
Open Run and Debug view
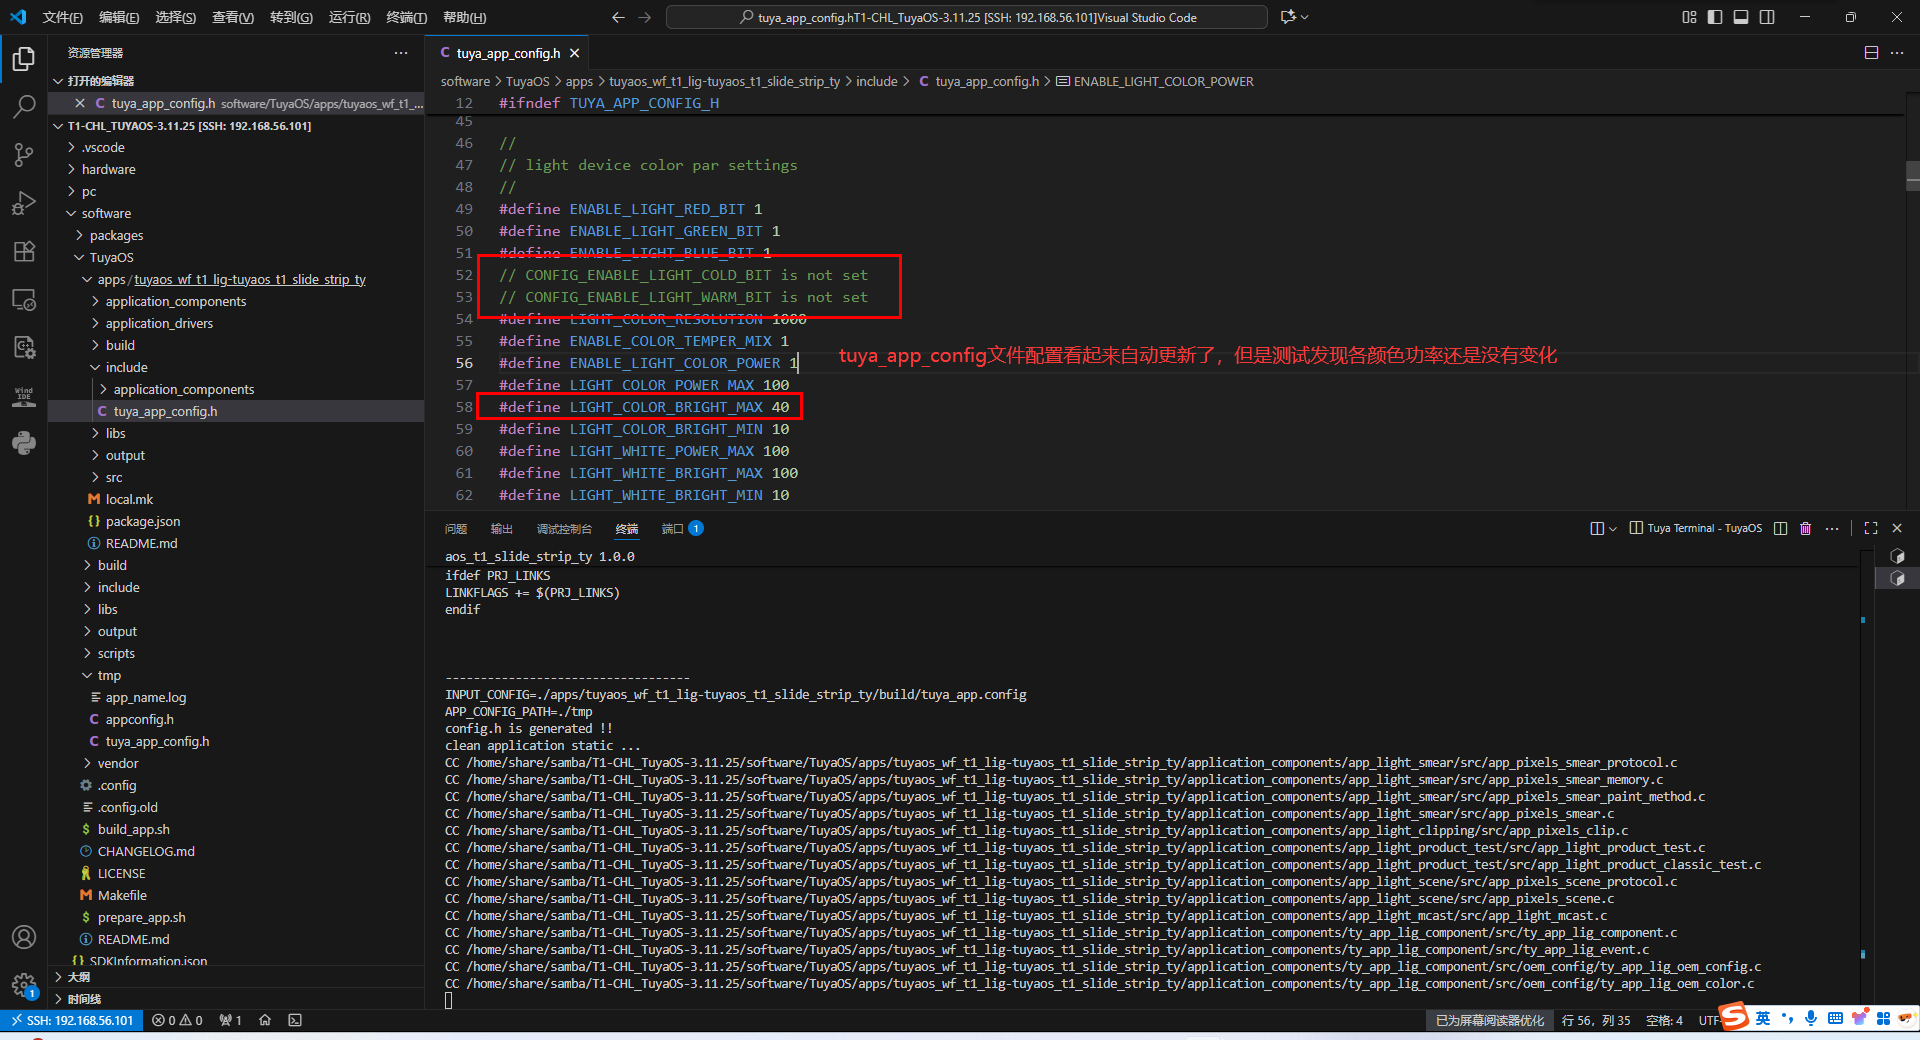(24, 203)
